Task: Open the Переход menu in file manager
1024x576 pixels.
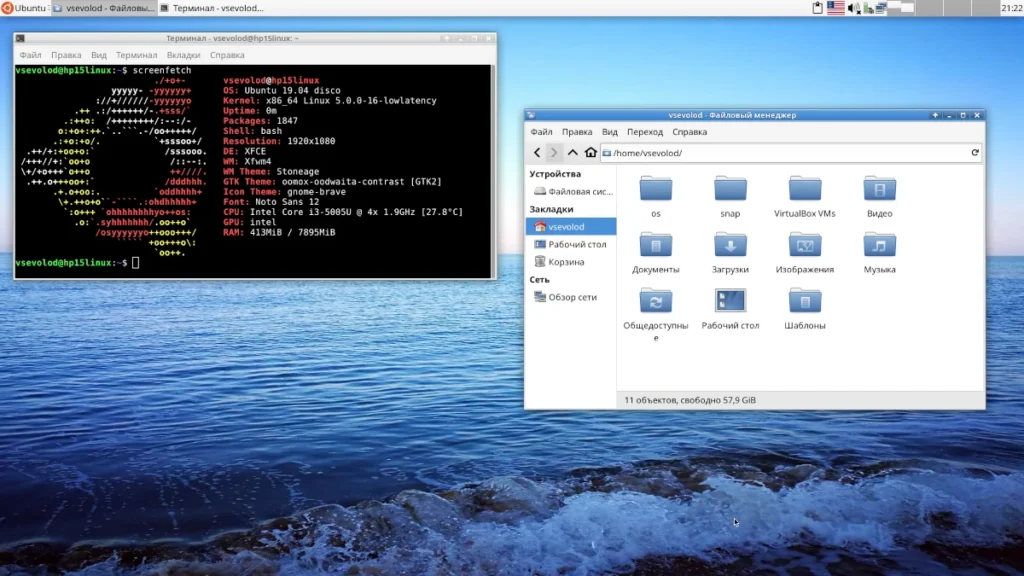Action: (645, 132)
